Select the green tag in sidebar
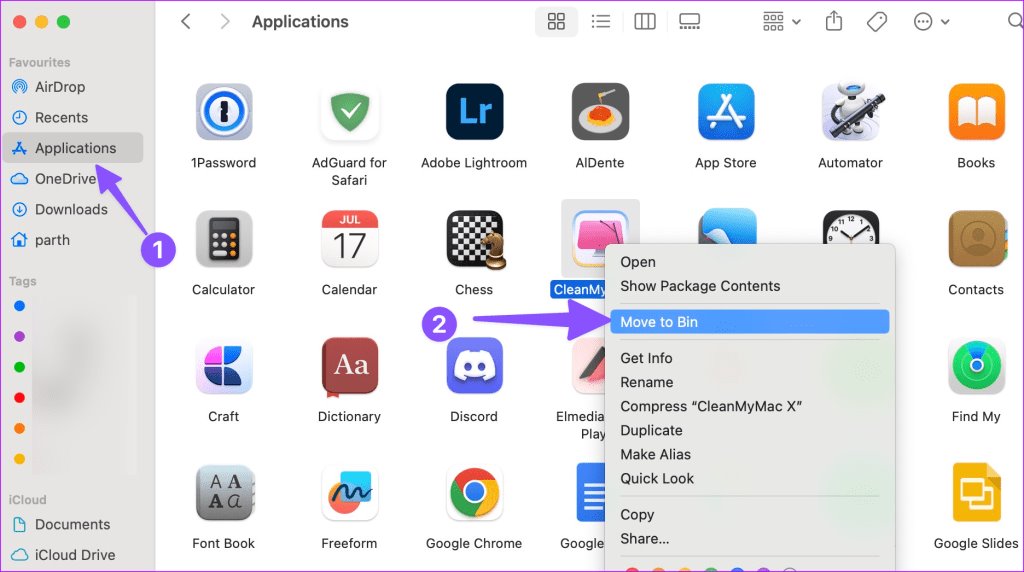 click(20, 367)
